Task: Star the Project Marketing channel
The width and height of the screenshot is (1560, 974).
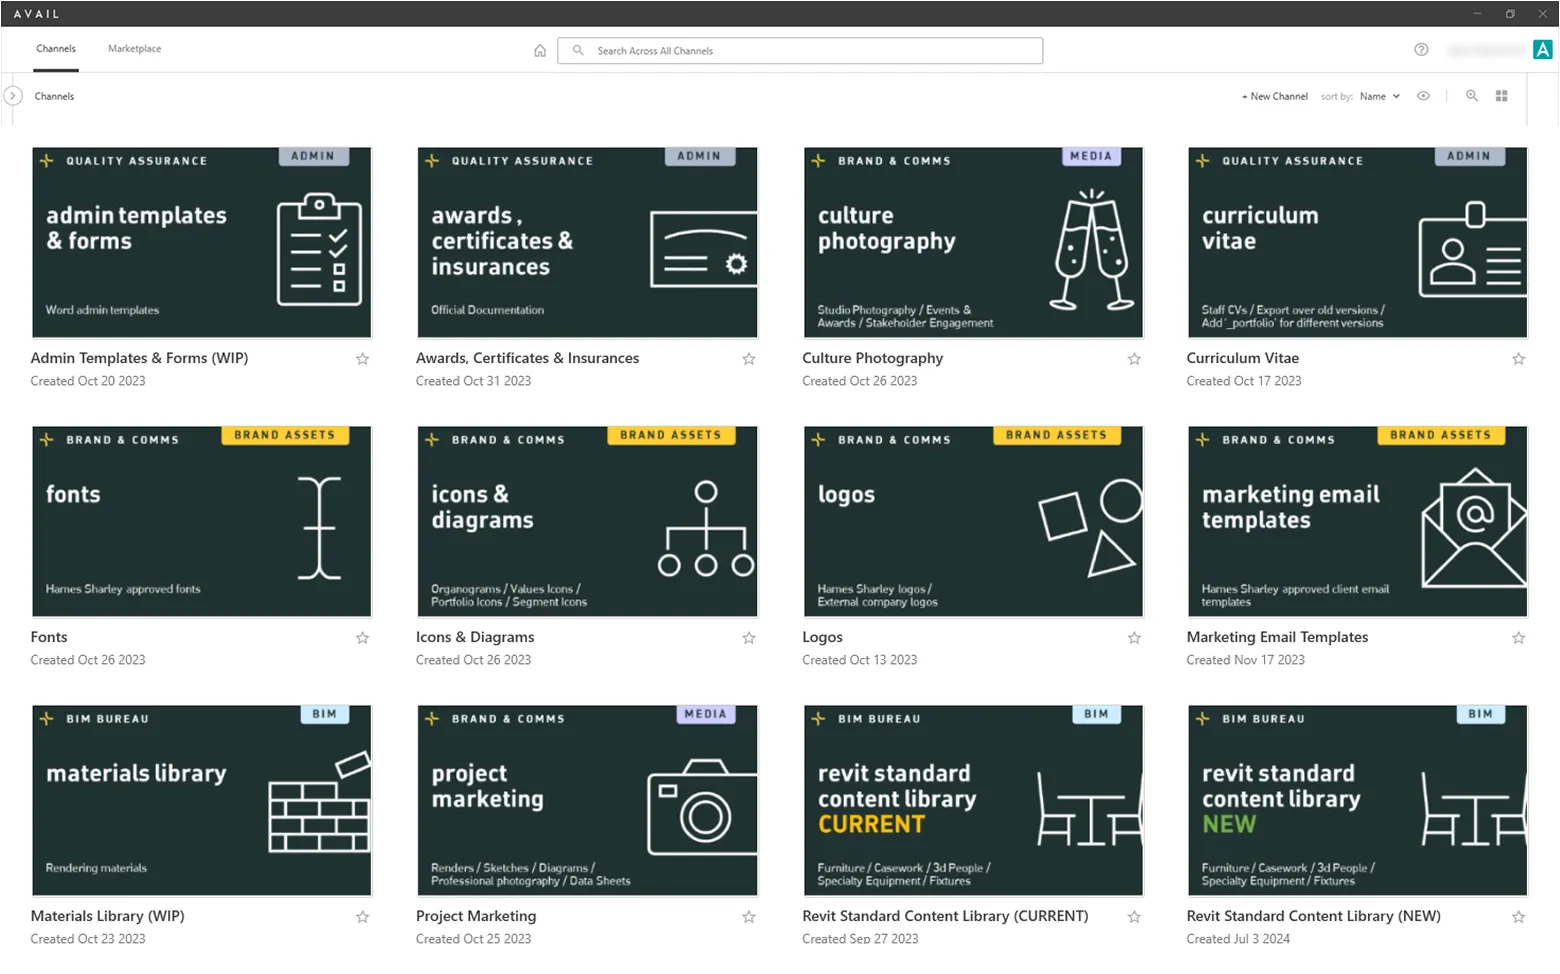Action: 749,917
